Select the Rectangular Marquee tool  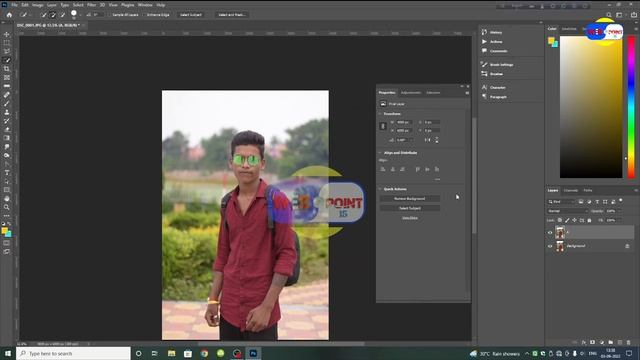7,42
